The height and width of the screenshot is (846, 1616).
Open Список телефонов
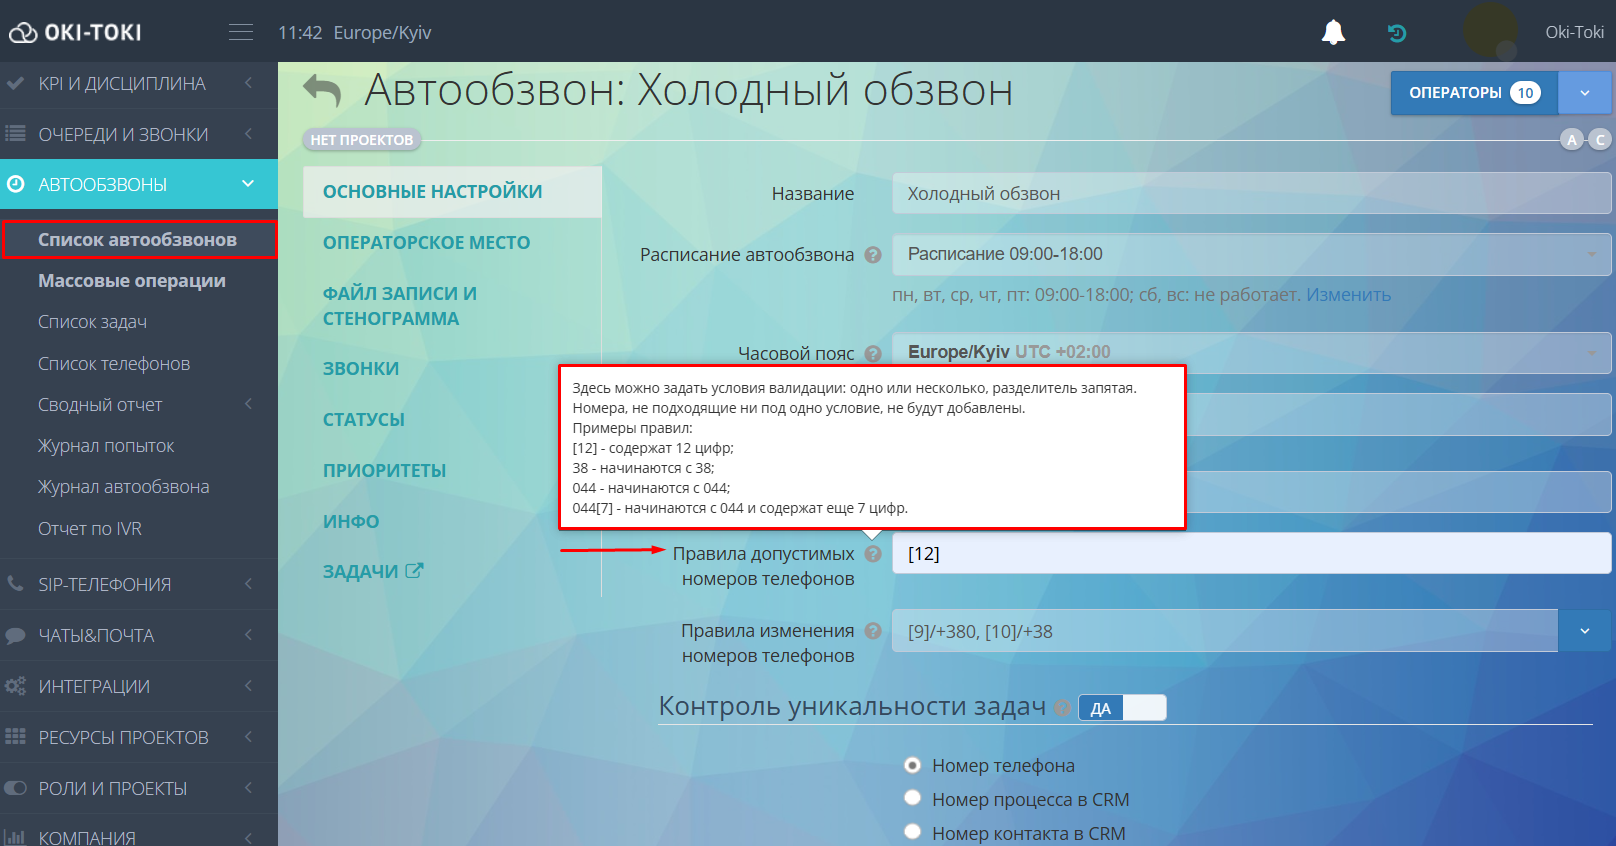coord(114,364)
